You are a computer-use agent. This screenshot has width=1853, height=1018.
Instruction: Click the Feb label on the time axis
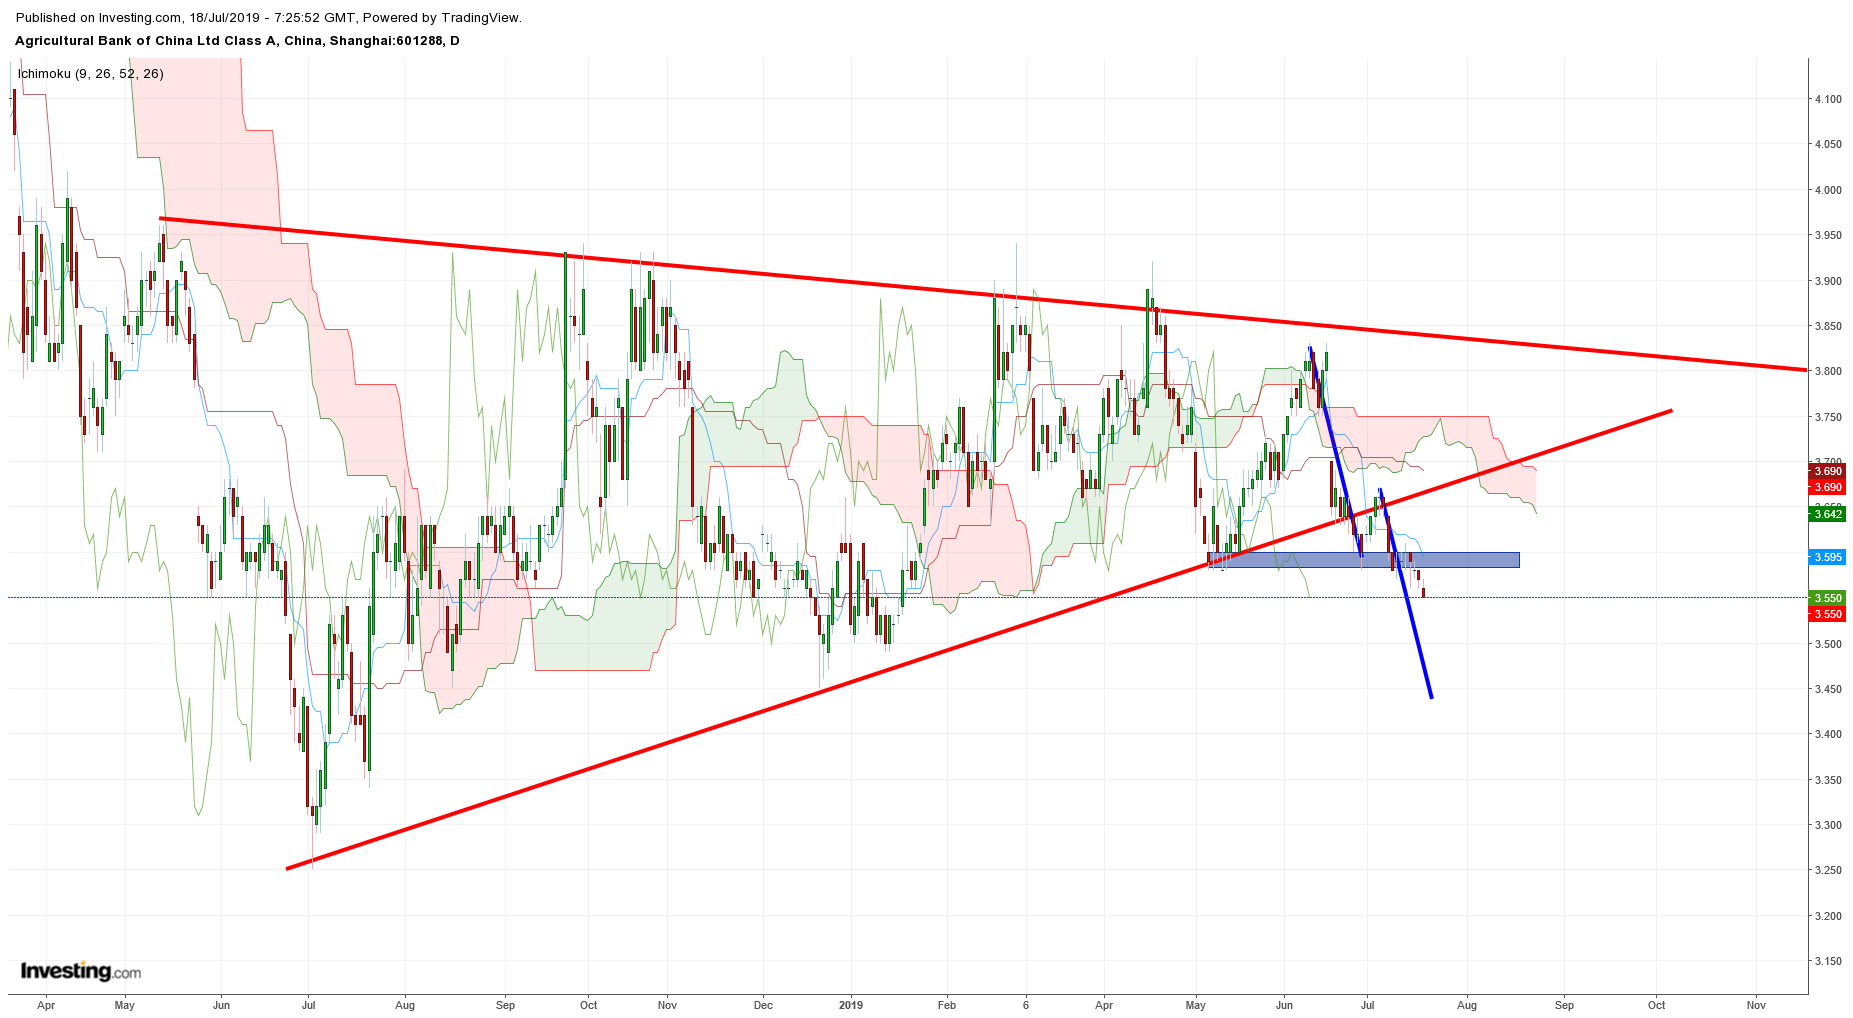(x=946, y=1005)
